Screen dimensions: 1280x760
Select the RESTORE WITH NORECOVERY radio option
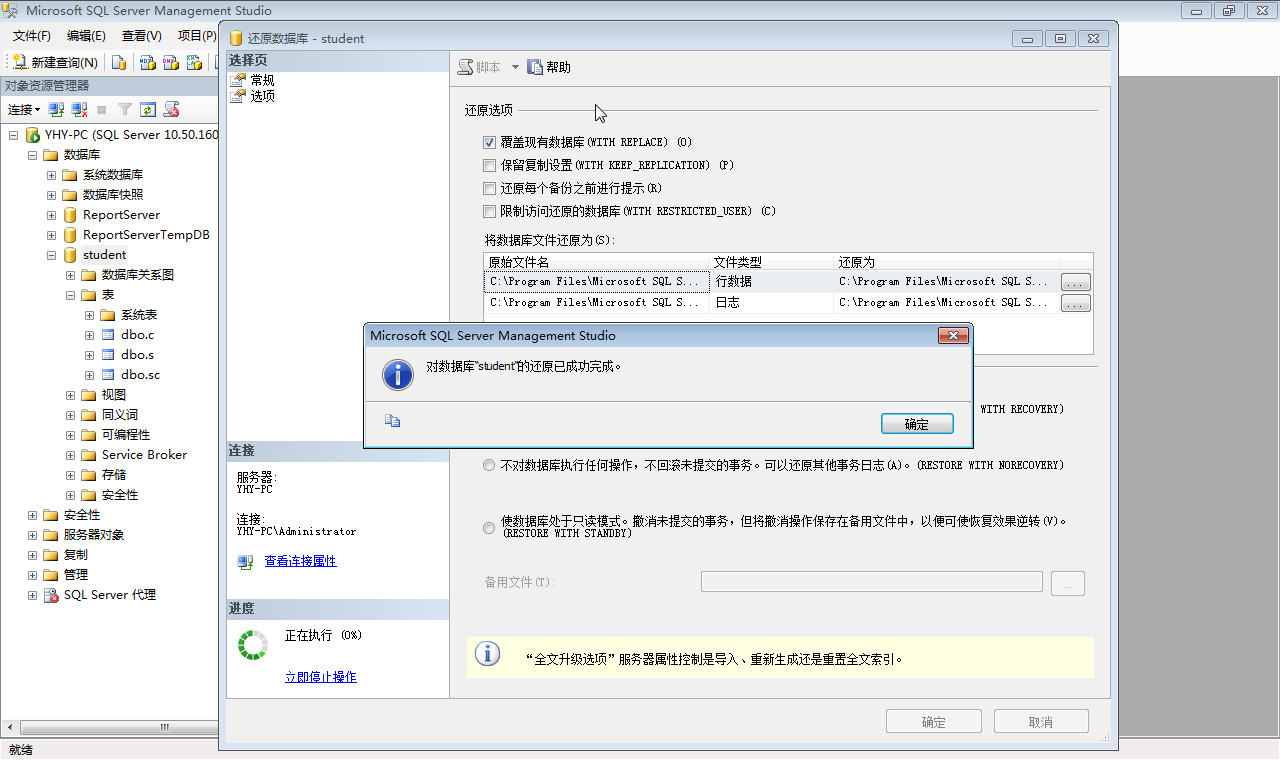489,465
